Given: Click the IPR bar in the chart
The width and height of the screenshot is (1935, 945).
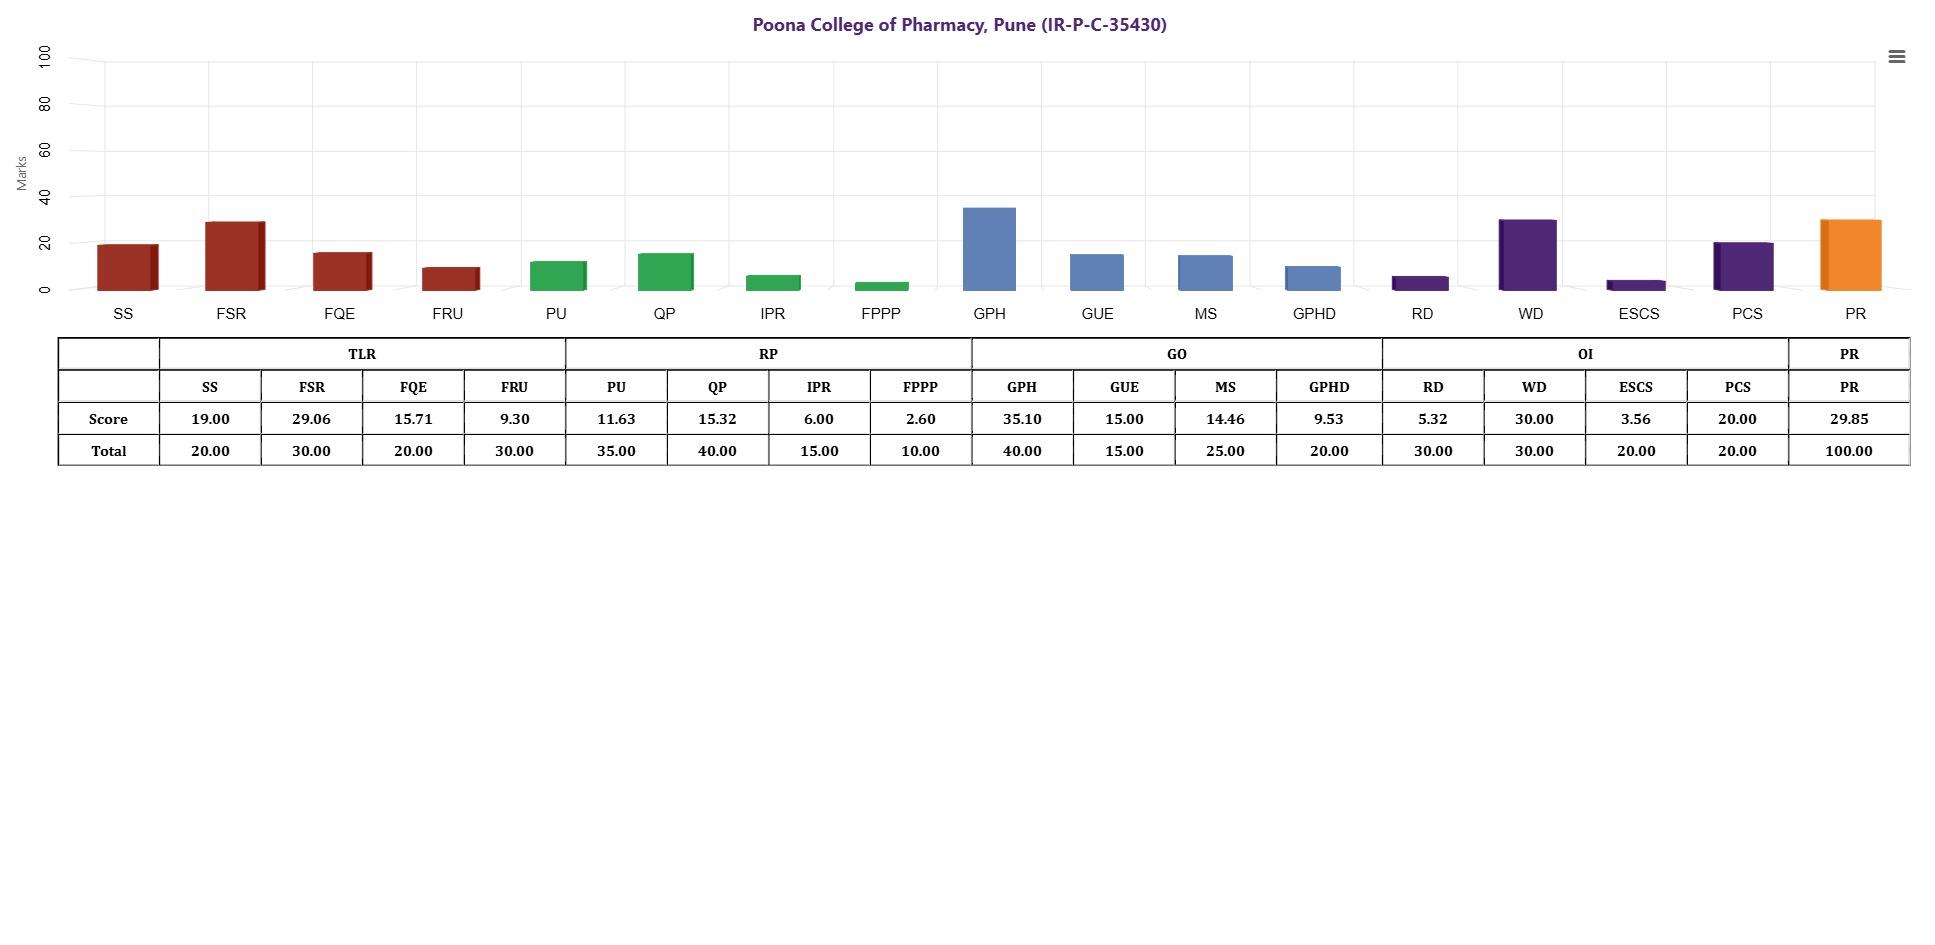Looking at the screenshot, I should [x=773, y=283].
